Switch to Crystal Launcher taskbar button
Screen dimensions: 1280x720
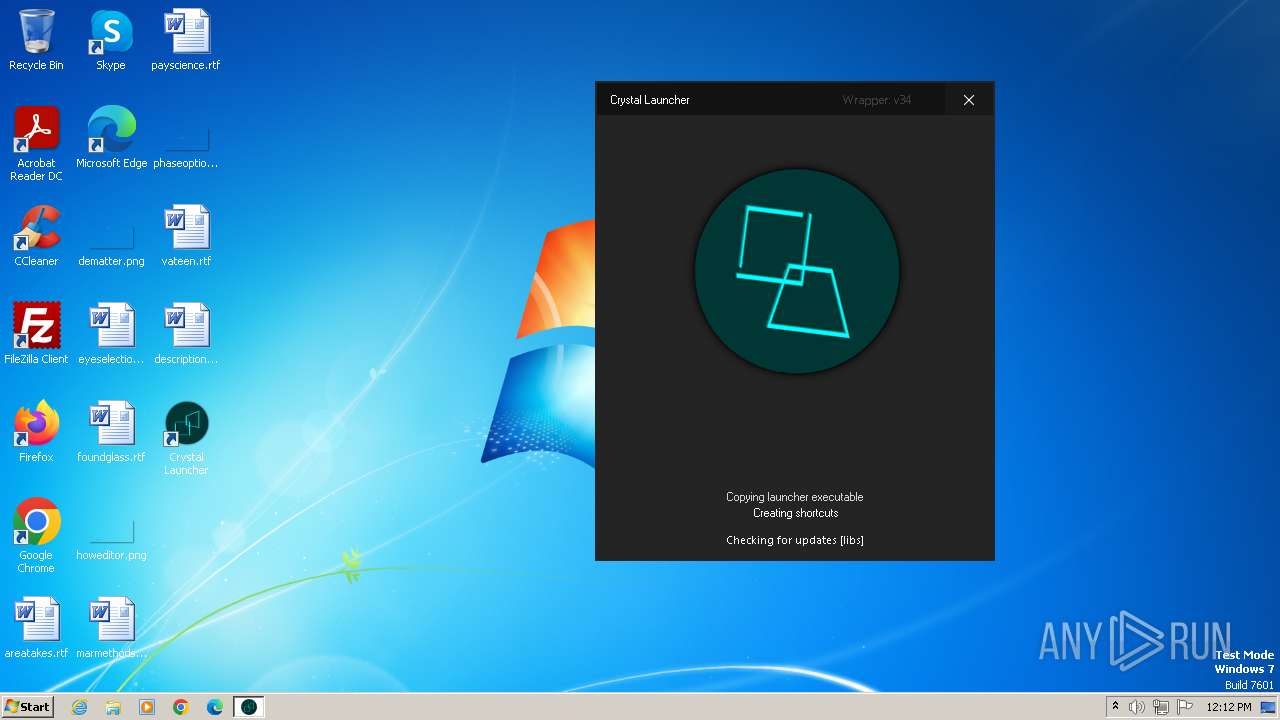(x=249, y=707)
